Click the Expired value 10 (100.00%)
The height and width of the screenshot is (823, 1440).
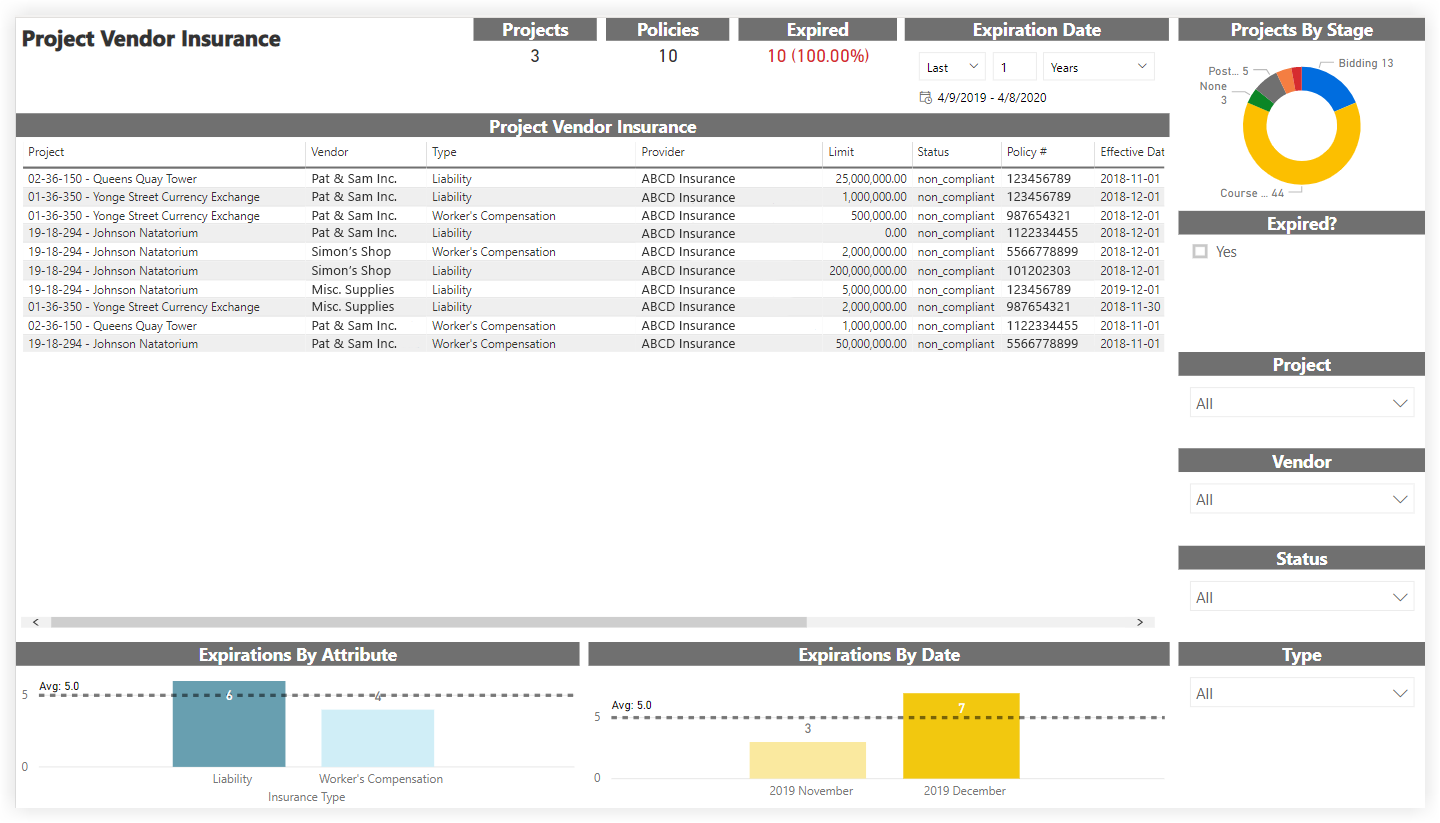818,56
